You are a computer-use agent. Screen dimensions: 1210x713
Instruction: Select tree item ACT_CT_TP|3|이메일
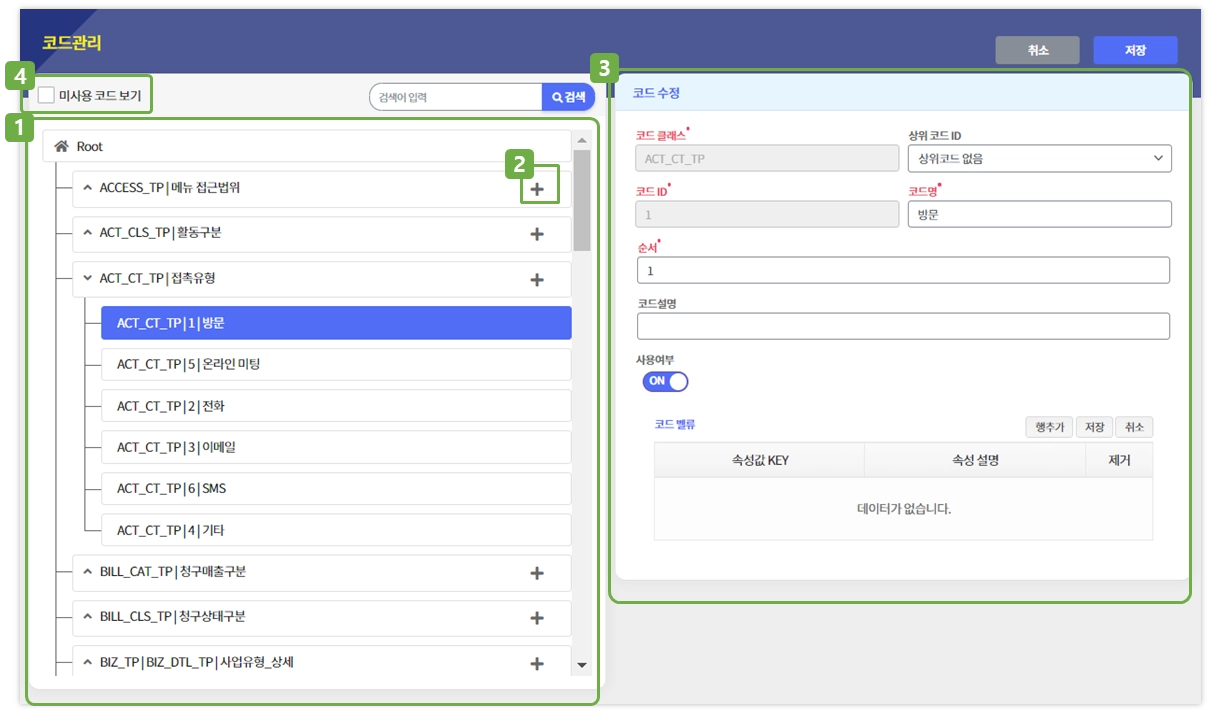pos(336,447)
